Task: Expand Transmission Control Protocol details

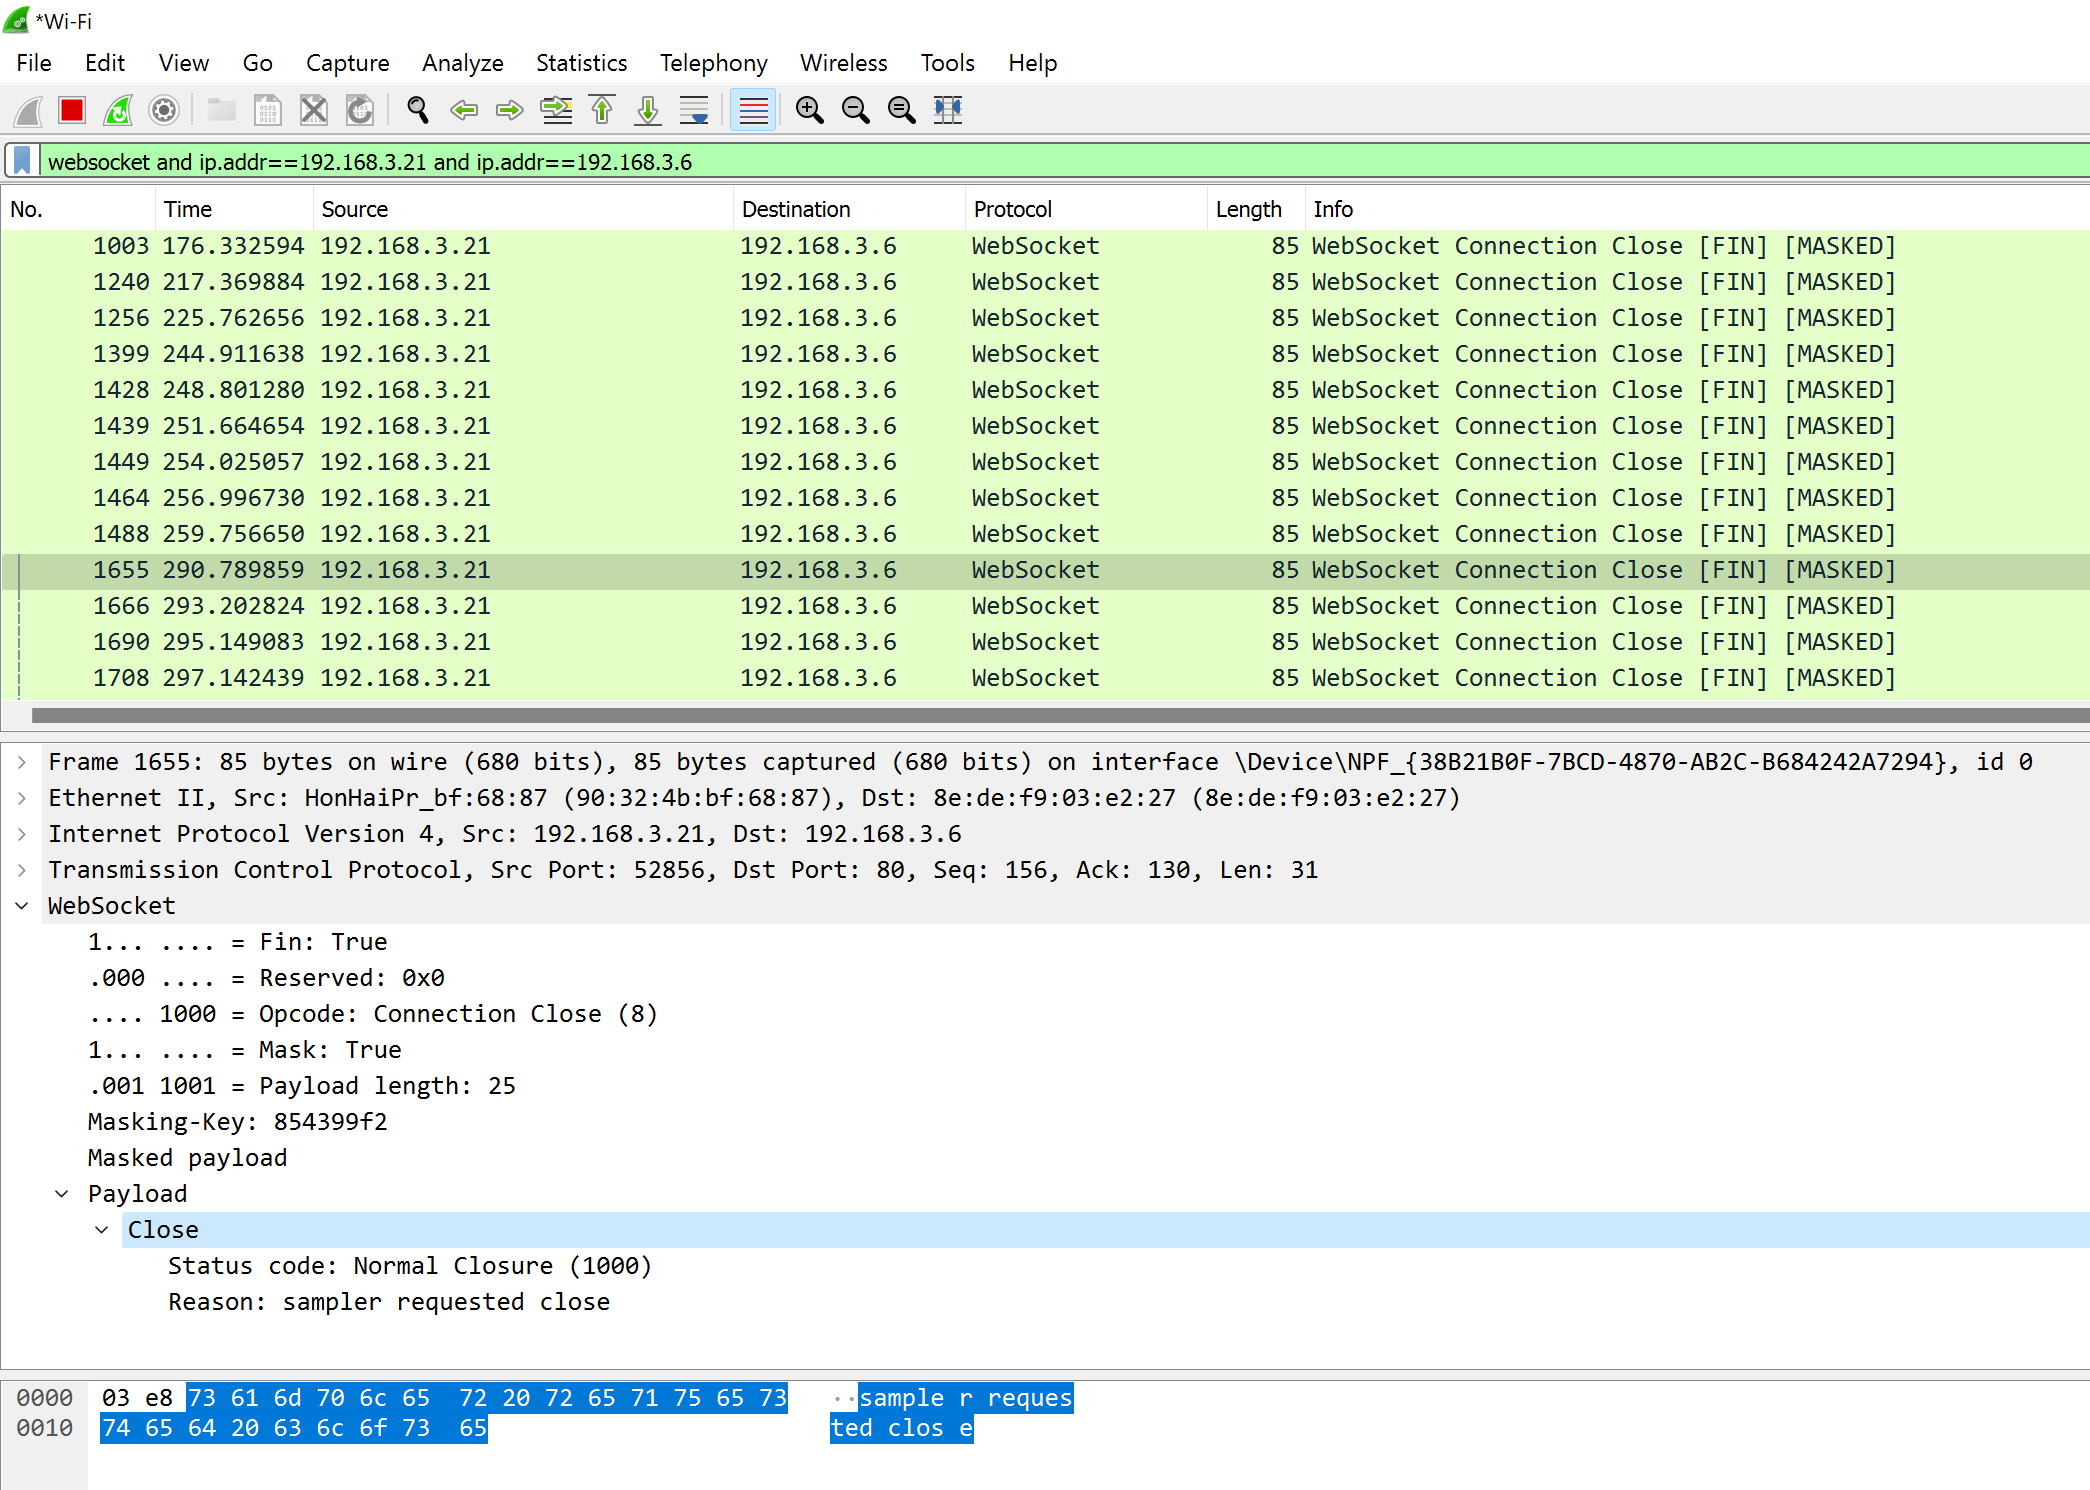Action: [x=21, y=869]
